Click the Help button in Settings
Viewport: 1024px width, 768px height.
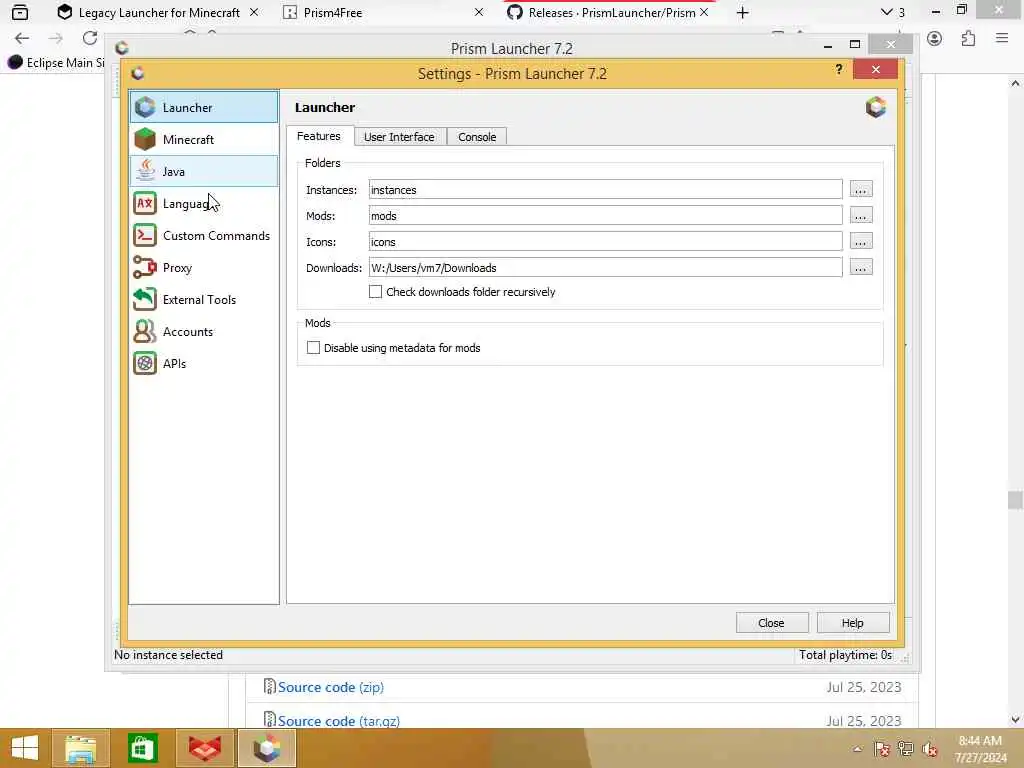pos(852,623)
